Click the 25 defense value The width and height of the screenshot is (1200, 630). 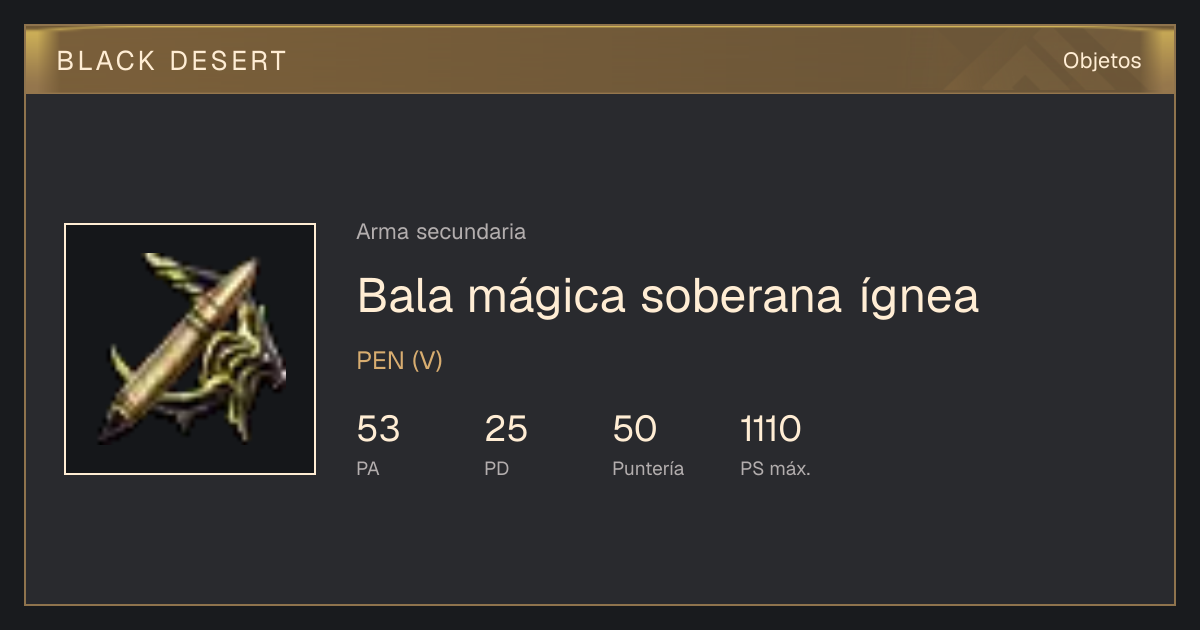(506, 429)
